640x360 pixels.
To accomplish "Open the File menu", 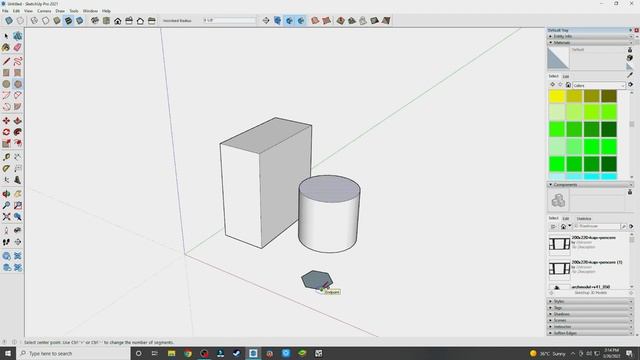I will 5,11.
